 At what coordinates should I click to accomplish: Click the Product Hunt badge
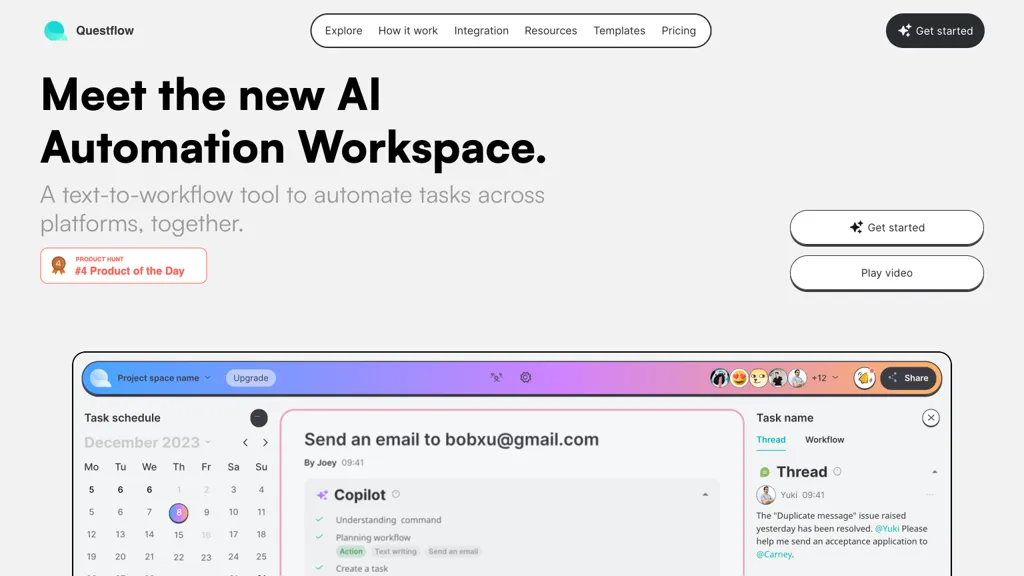[x=124, y=266]
